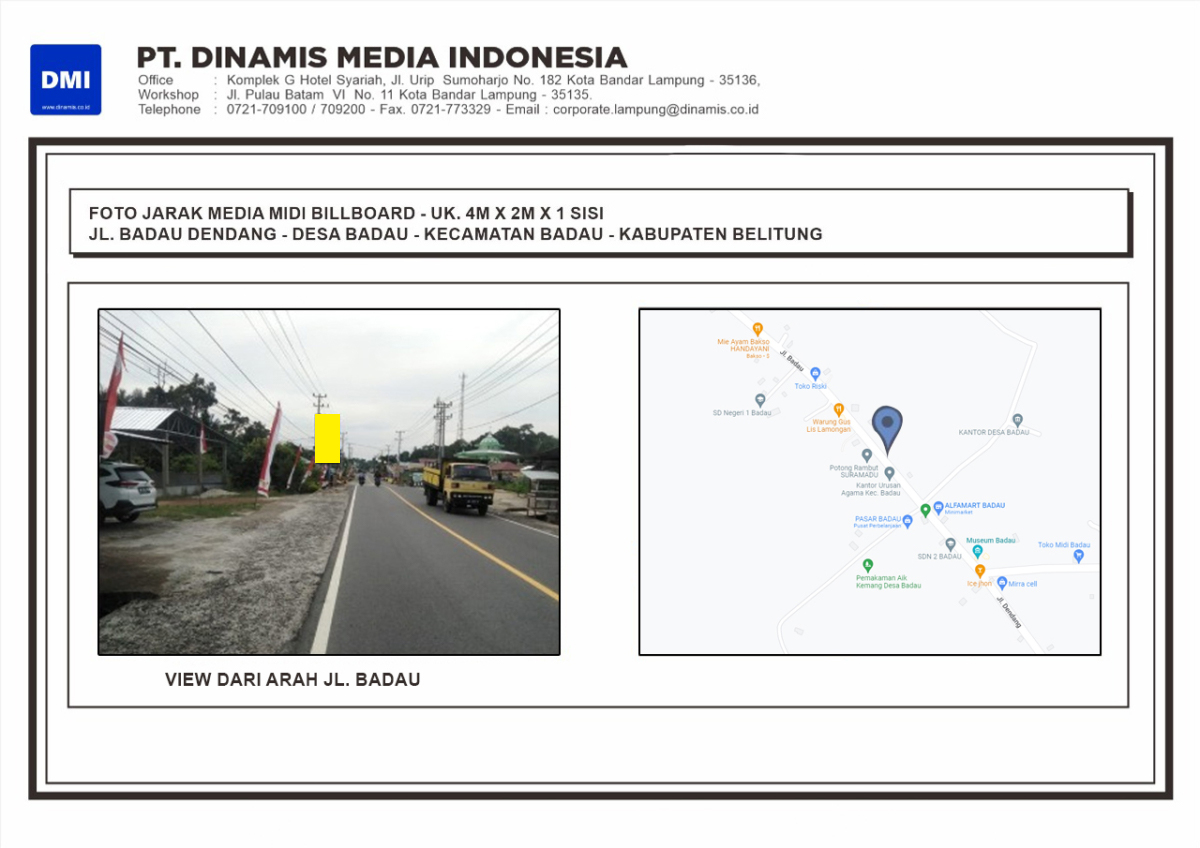Click the yellow billboard placeholder in photo

click(x=327, y=438)
